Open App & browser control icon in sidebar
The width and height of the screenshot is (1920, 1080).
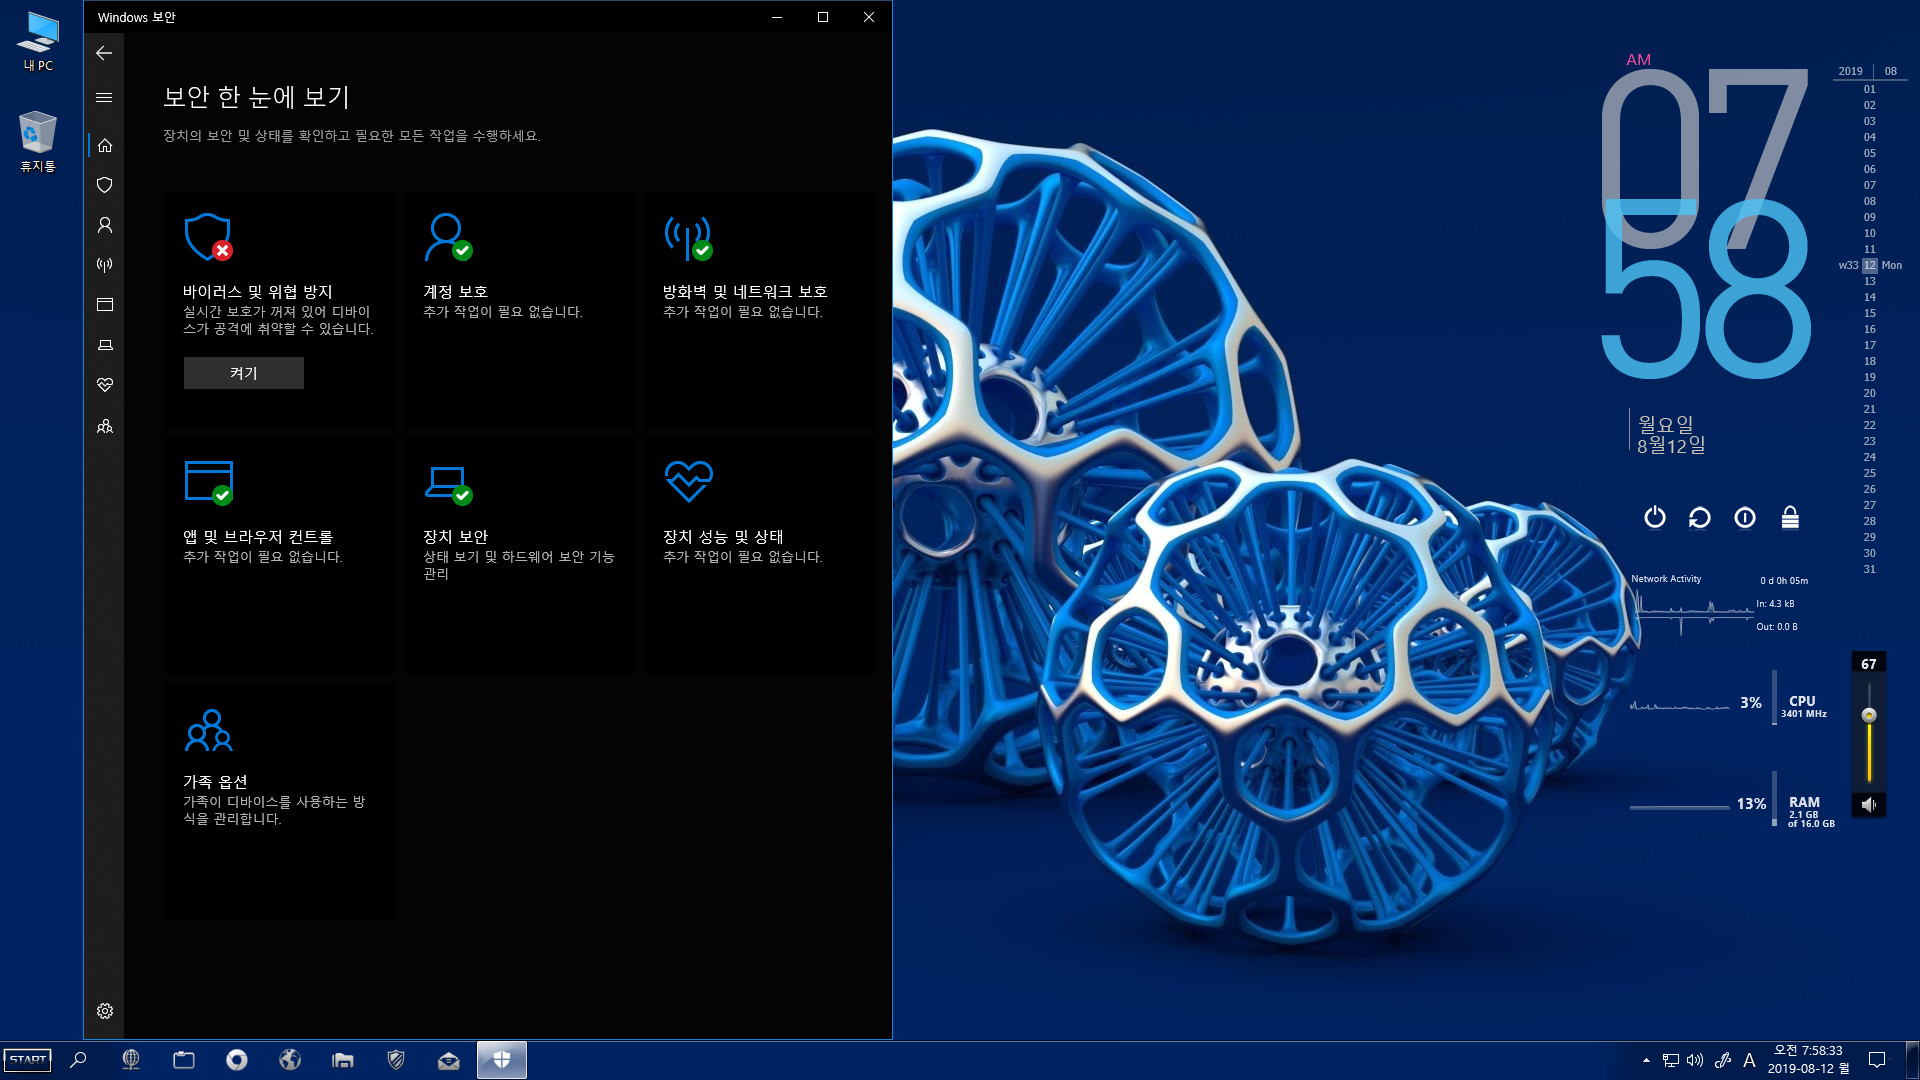[x=104, y=305]
